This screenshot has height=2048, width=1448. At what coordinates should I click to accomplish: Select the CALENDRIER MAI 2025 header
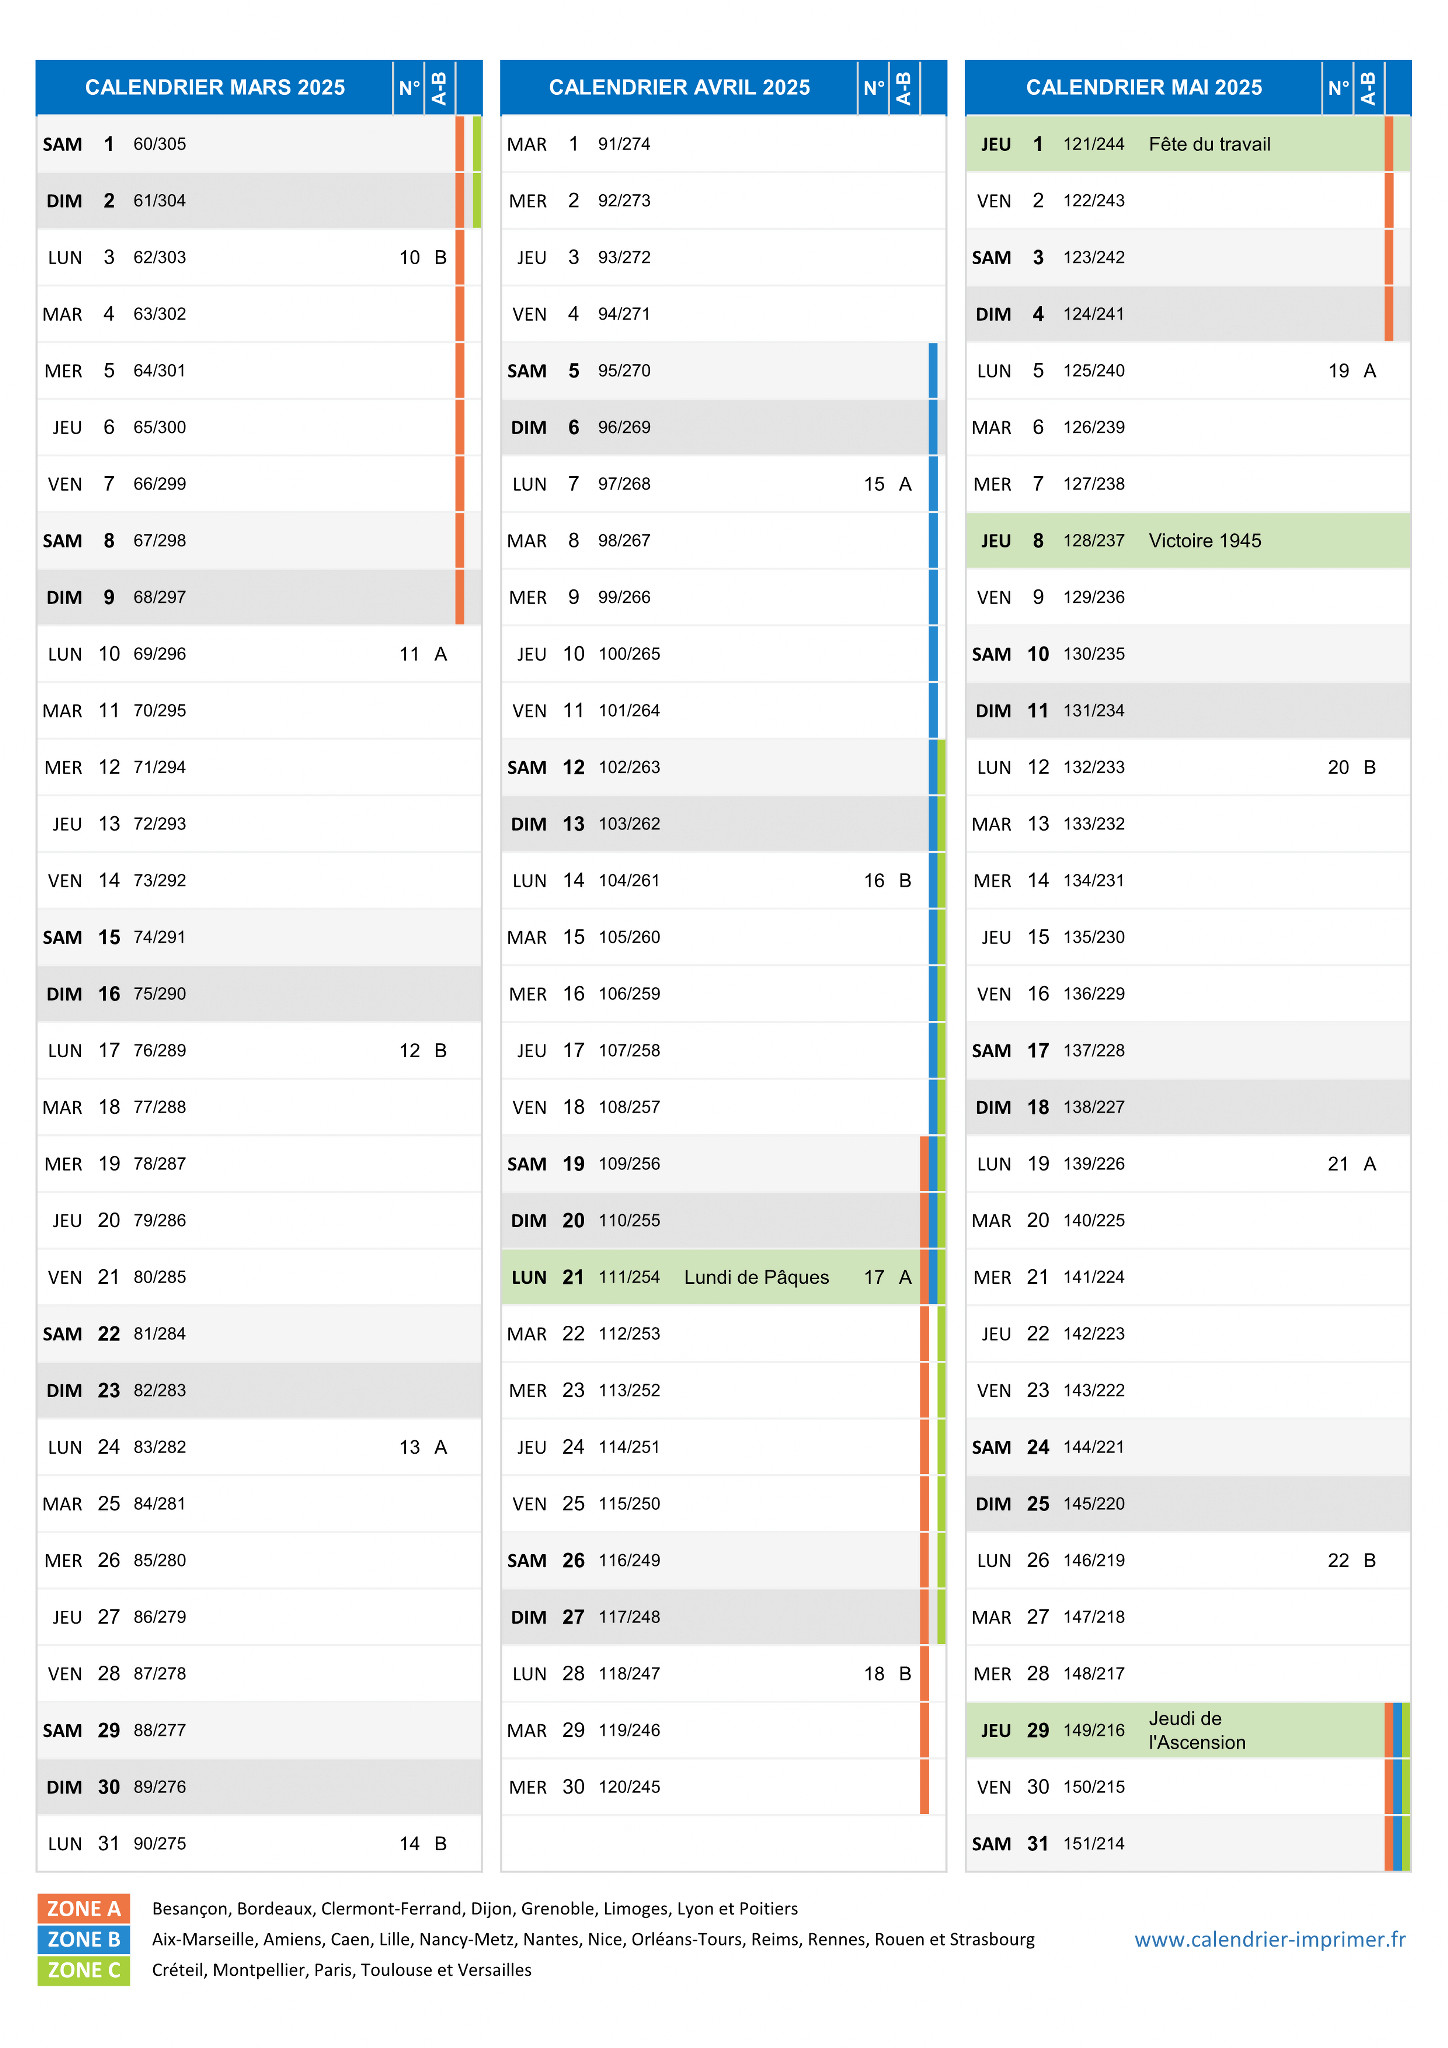1144,88
